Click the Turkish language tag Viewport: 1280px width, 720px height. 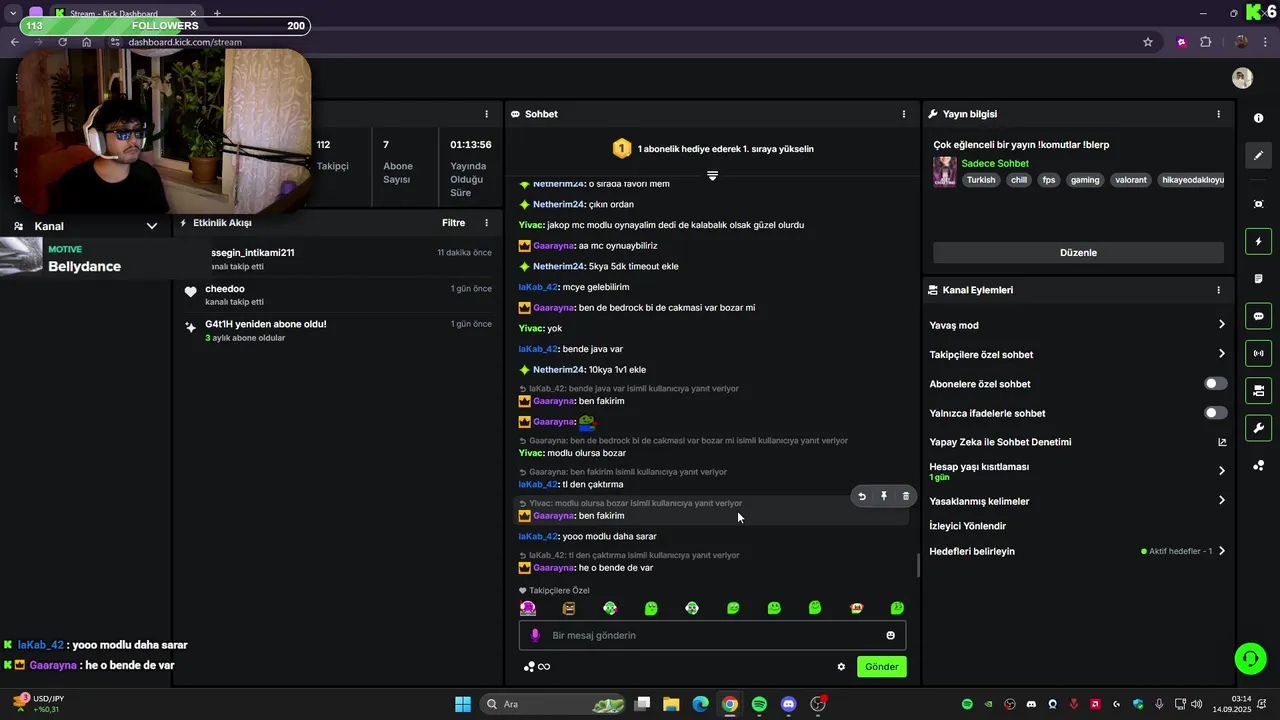980,180
